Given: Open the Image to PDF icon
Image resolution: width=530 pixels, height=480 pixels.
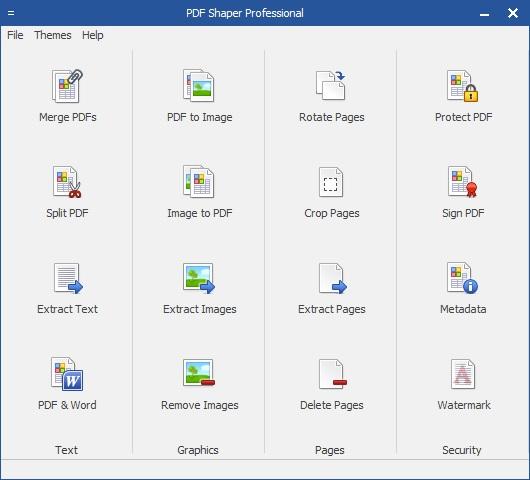Looking at the screenshot, I should 199,182.
